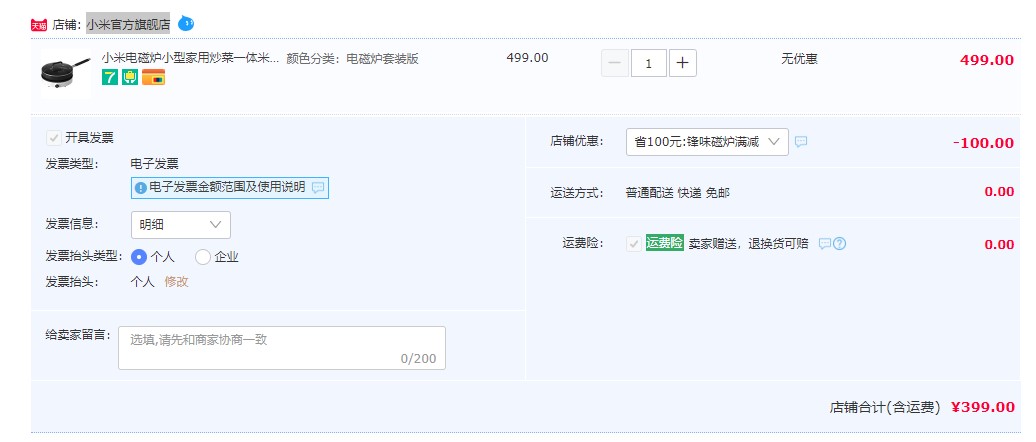Open the 小米官方旗舰店 store link
Screen dimensions: 1036x442
point(128,24)
